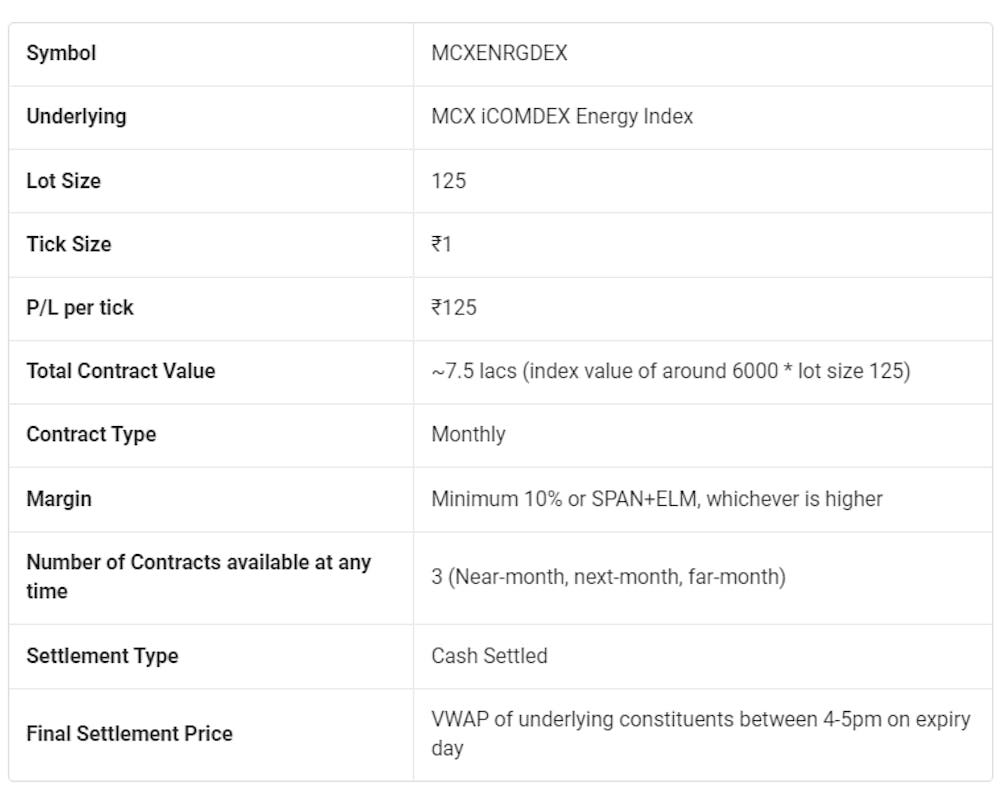Click the Underlying label cell
Screen dimensions: 1000x807
click(x=77, y=117)
